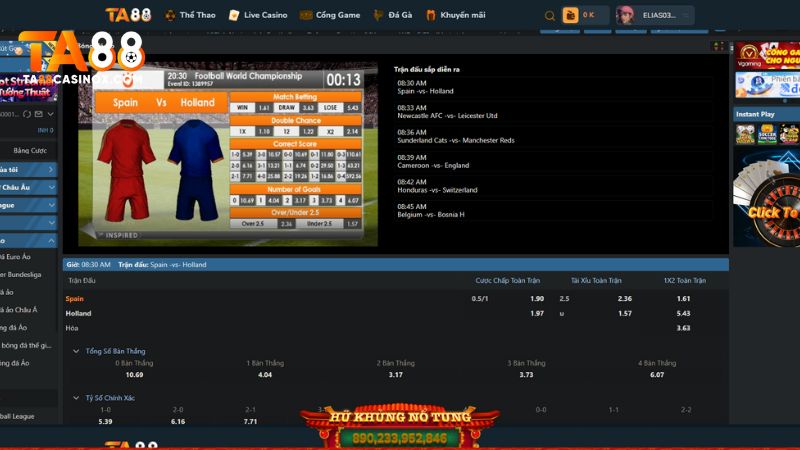The image size is (800, 450).
Task: Bet Holland handicap odds 1.97
Action: 537,314
